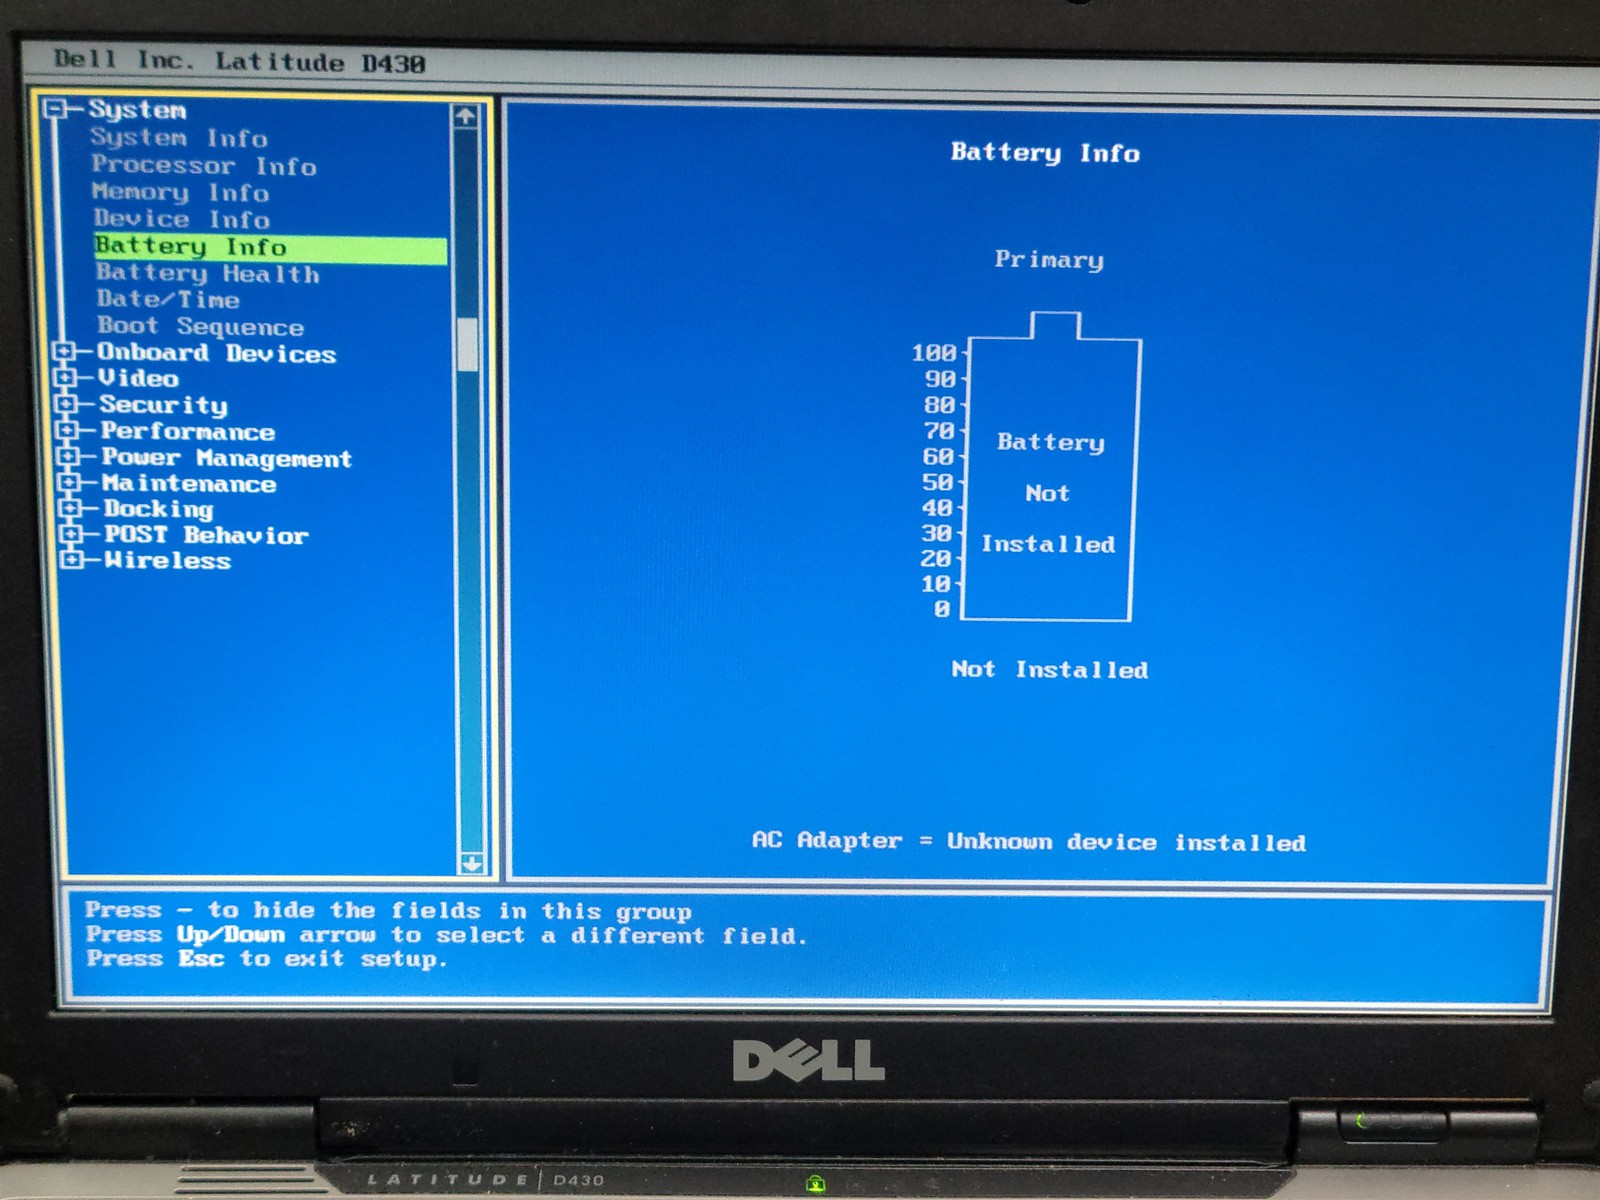Expand the POST Behavior group
Screen dimensions: 1600x1200
71,534
